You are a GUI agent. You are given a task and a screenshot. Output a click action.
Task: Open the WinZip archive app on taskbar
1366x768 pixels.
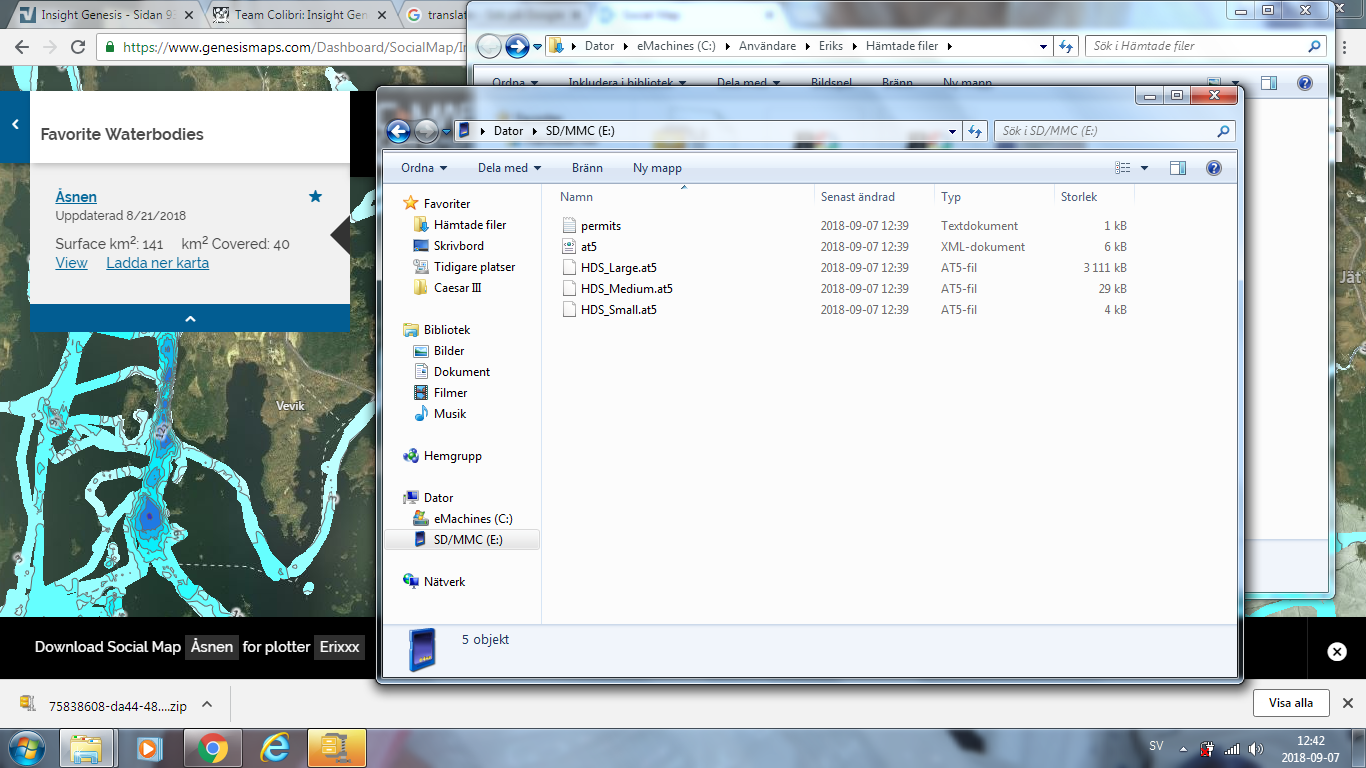tap(337, 748)
